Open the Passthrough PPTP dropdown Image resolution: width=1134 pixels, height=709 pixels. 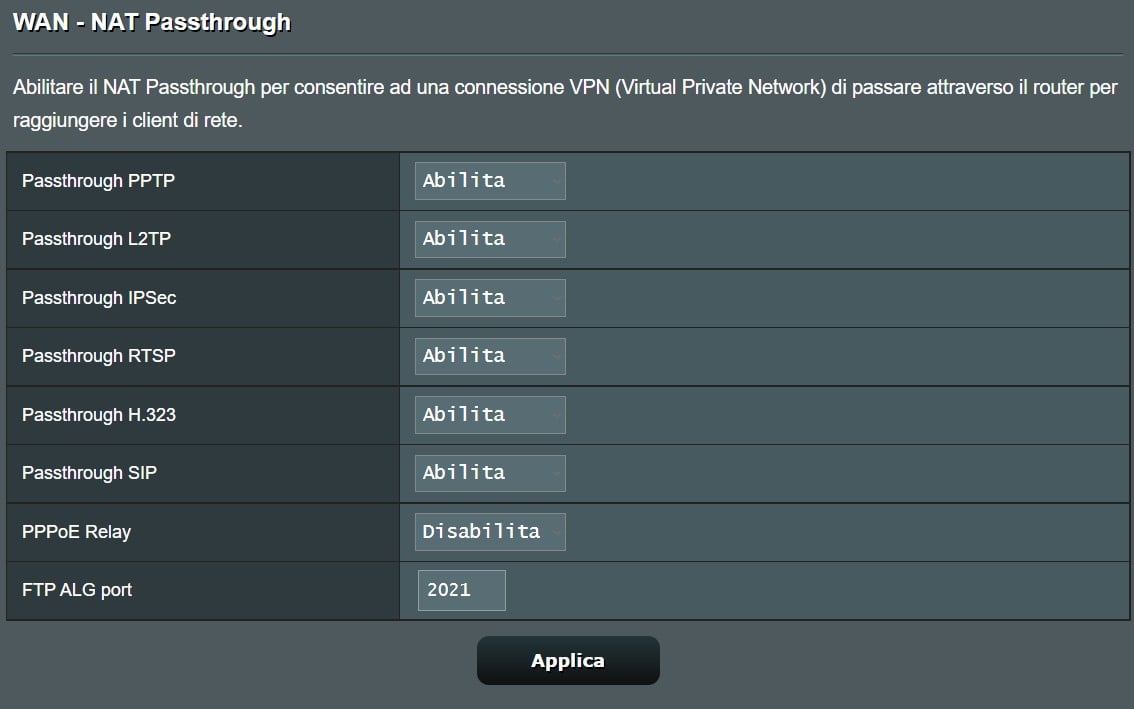pos(490,181)
